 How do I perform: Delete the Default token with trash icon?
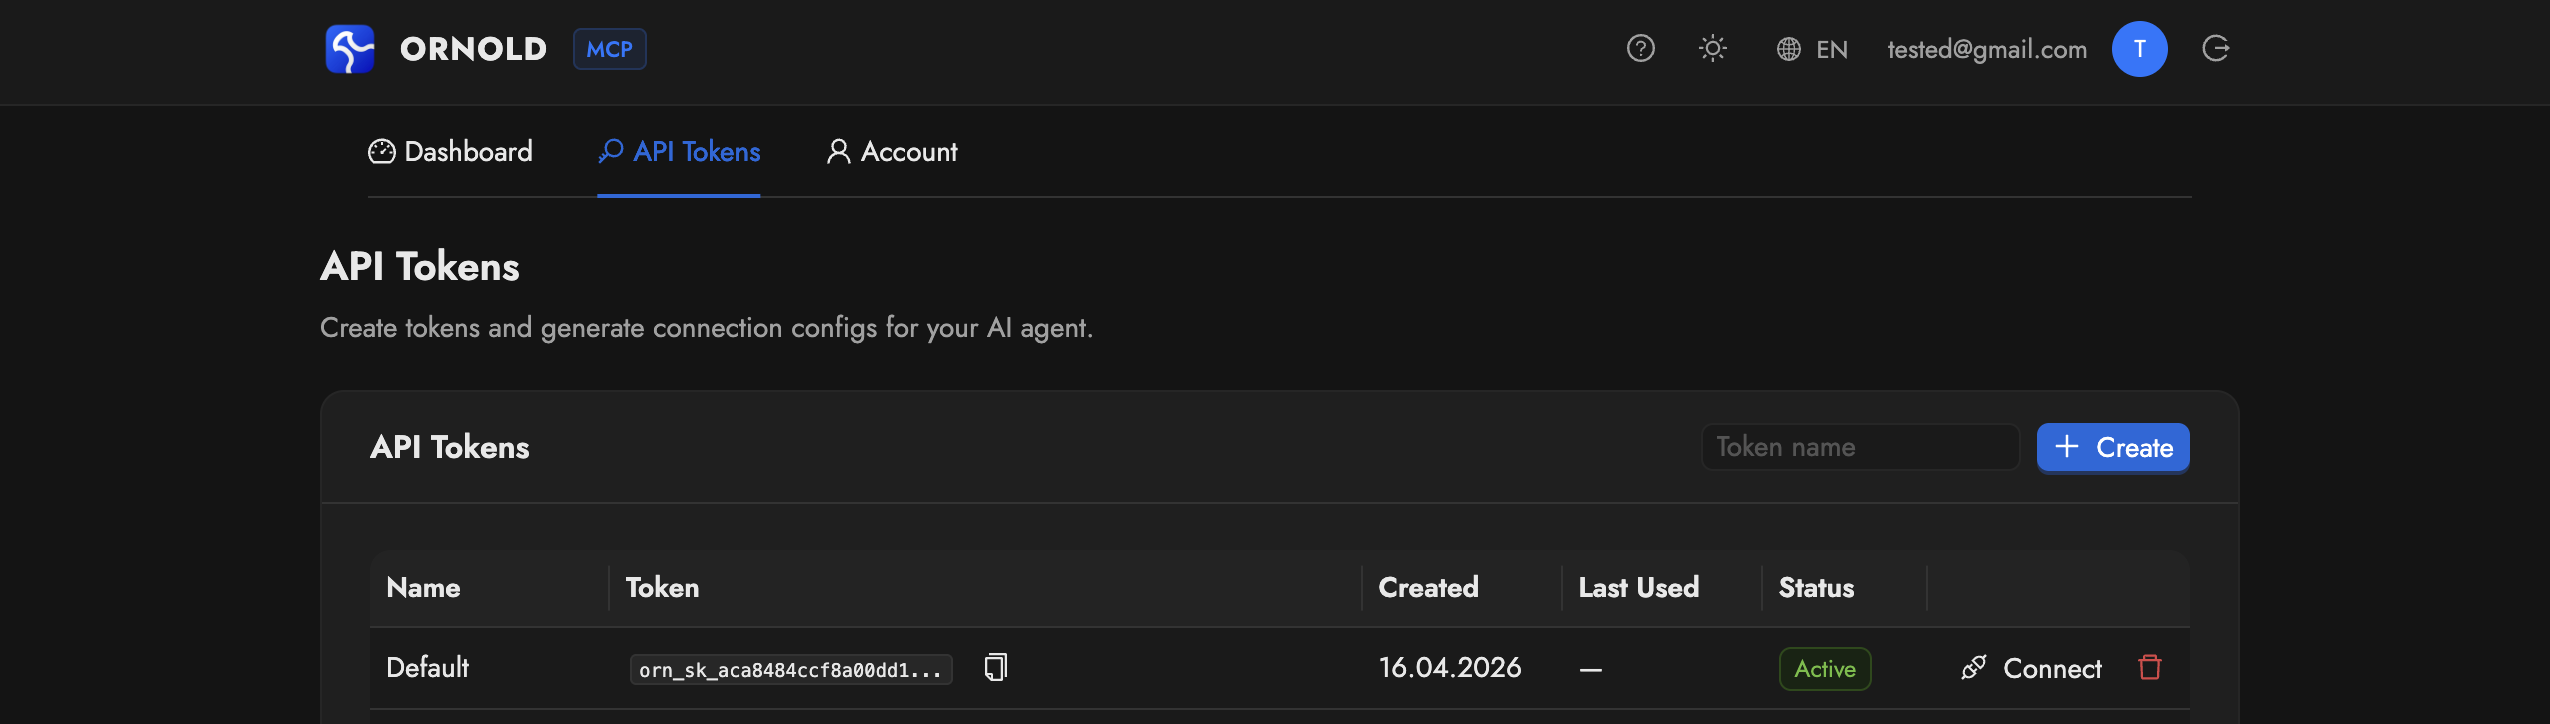[2149, 667]
